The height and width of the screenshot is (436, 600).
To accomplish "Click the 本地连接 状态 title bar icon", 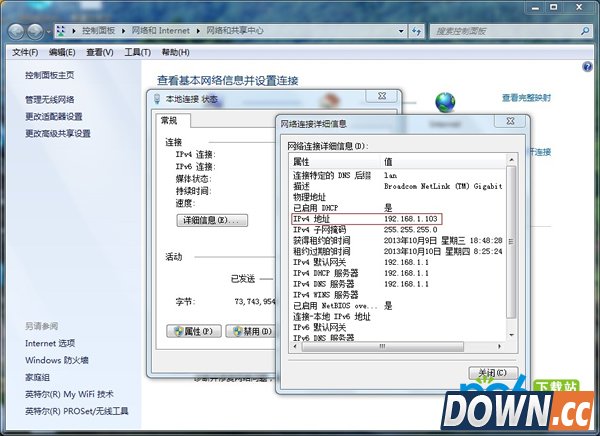I will pos(154,99).
